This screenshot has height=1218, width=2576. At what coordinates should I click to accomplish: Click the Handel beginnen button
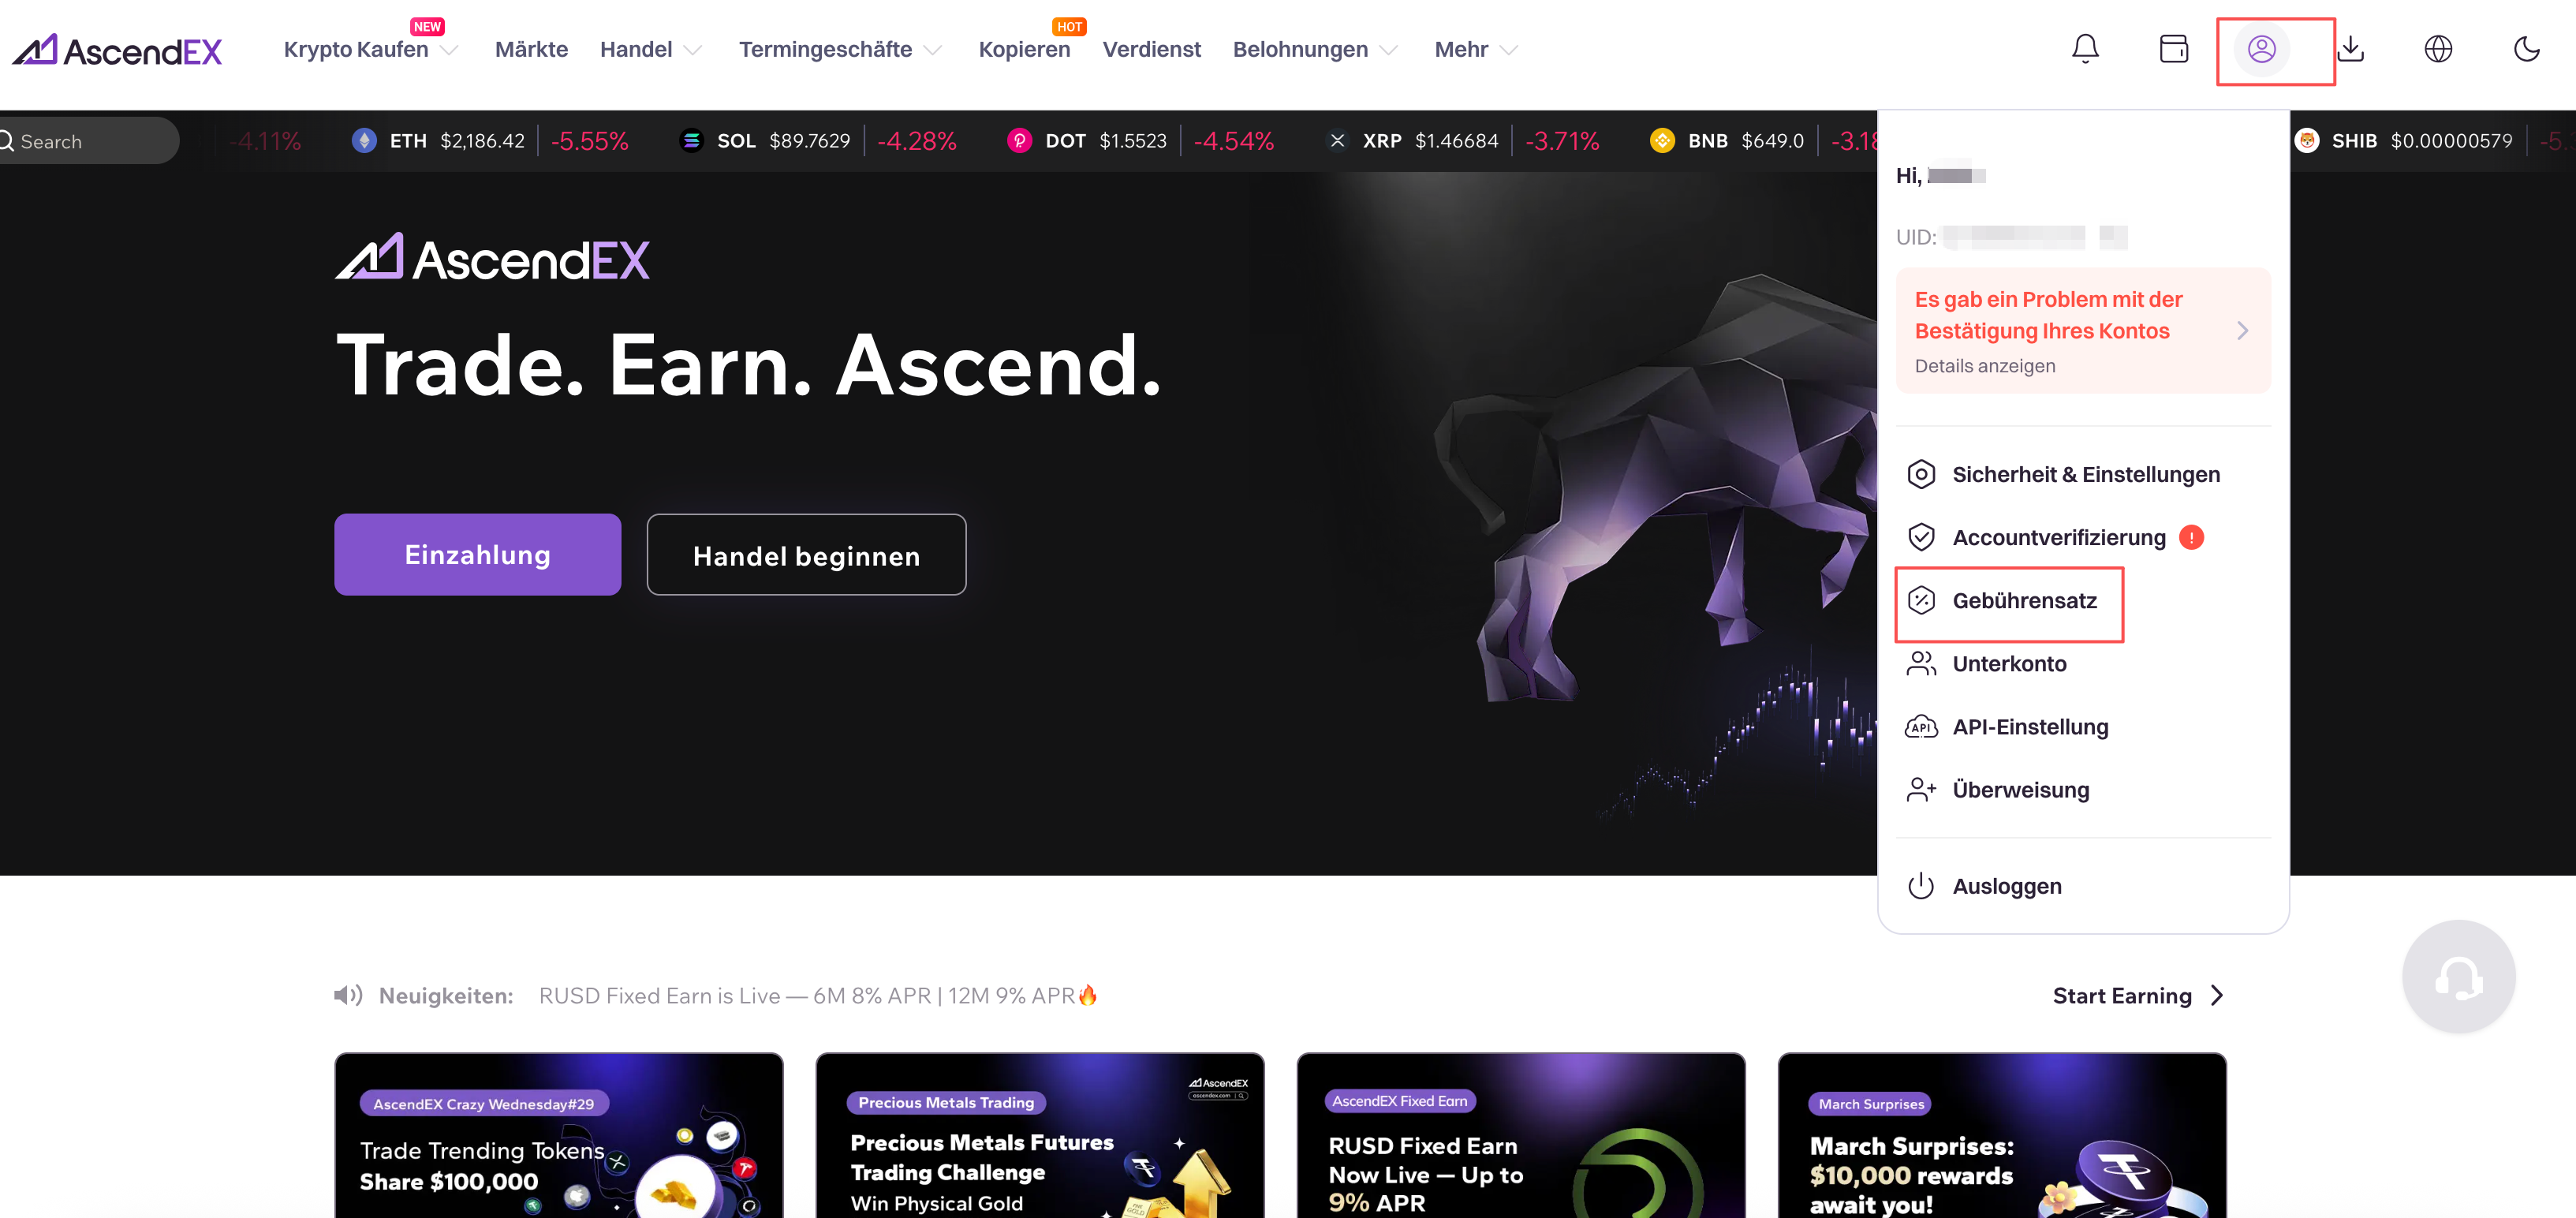(806, 555)
